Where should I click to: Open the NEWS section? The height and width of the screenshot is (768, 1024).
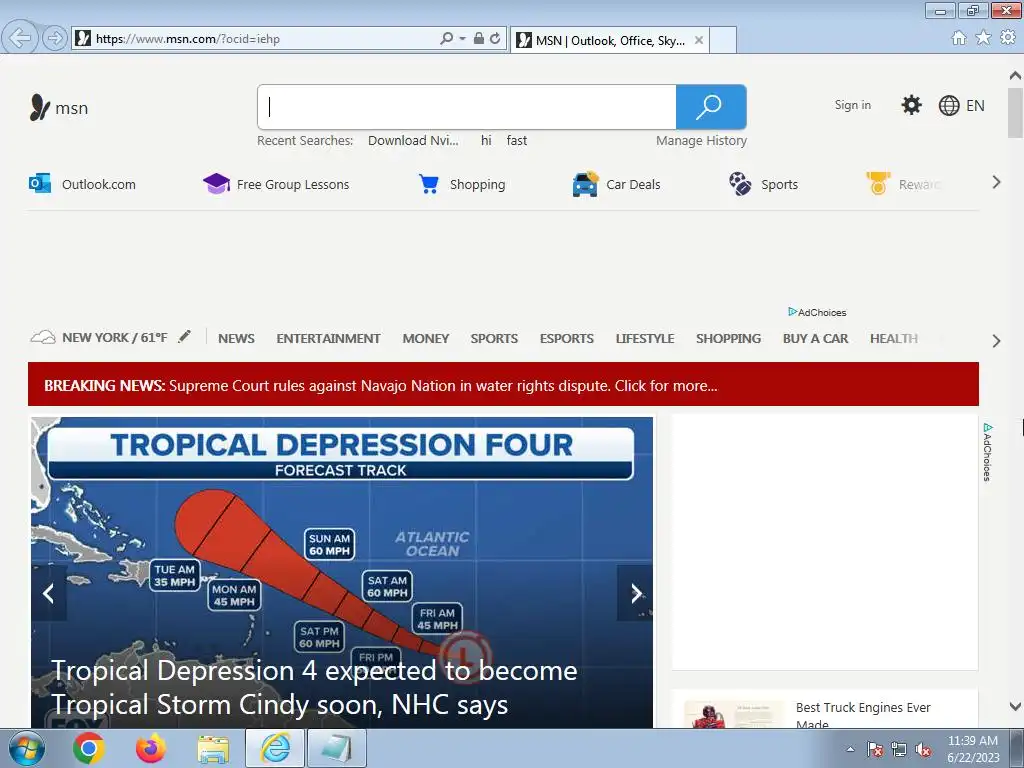(236, 338)
